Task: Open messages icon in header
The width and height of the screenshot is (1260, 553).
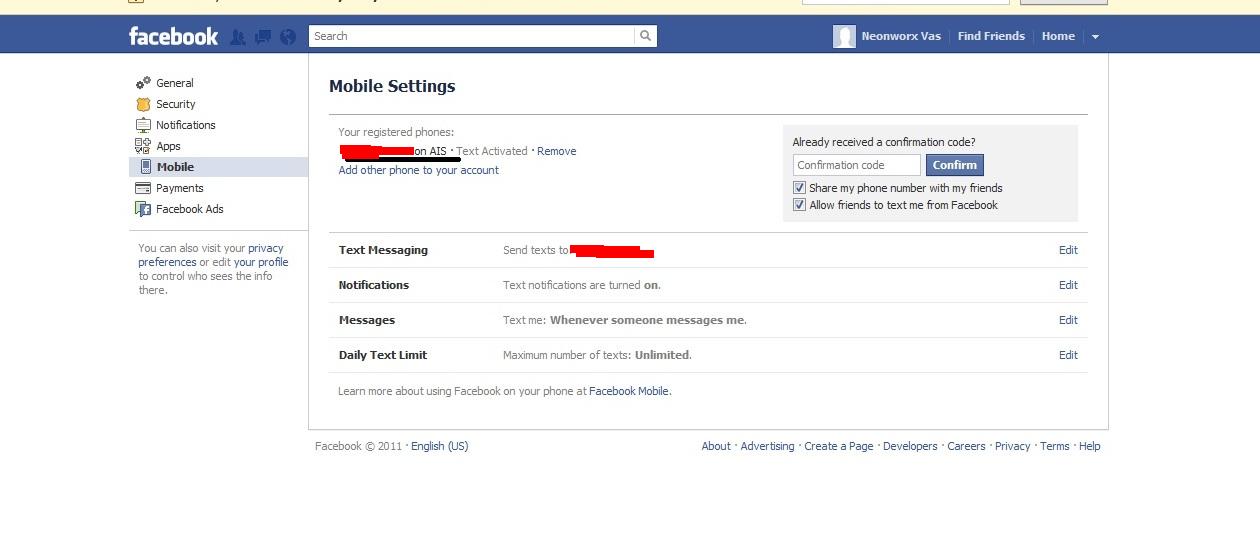Action: click(x=263, y=37)
